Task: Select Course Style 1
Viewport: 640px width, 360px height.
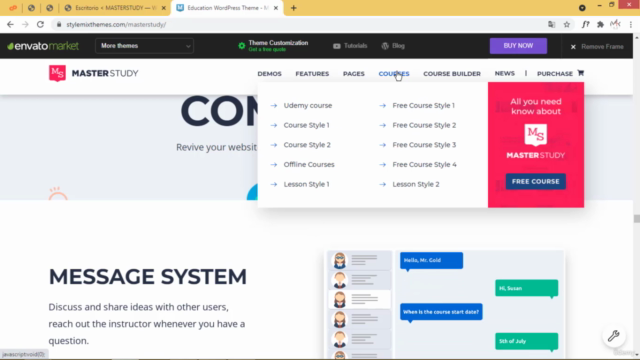Action: point(307,125)
